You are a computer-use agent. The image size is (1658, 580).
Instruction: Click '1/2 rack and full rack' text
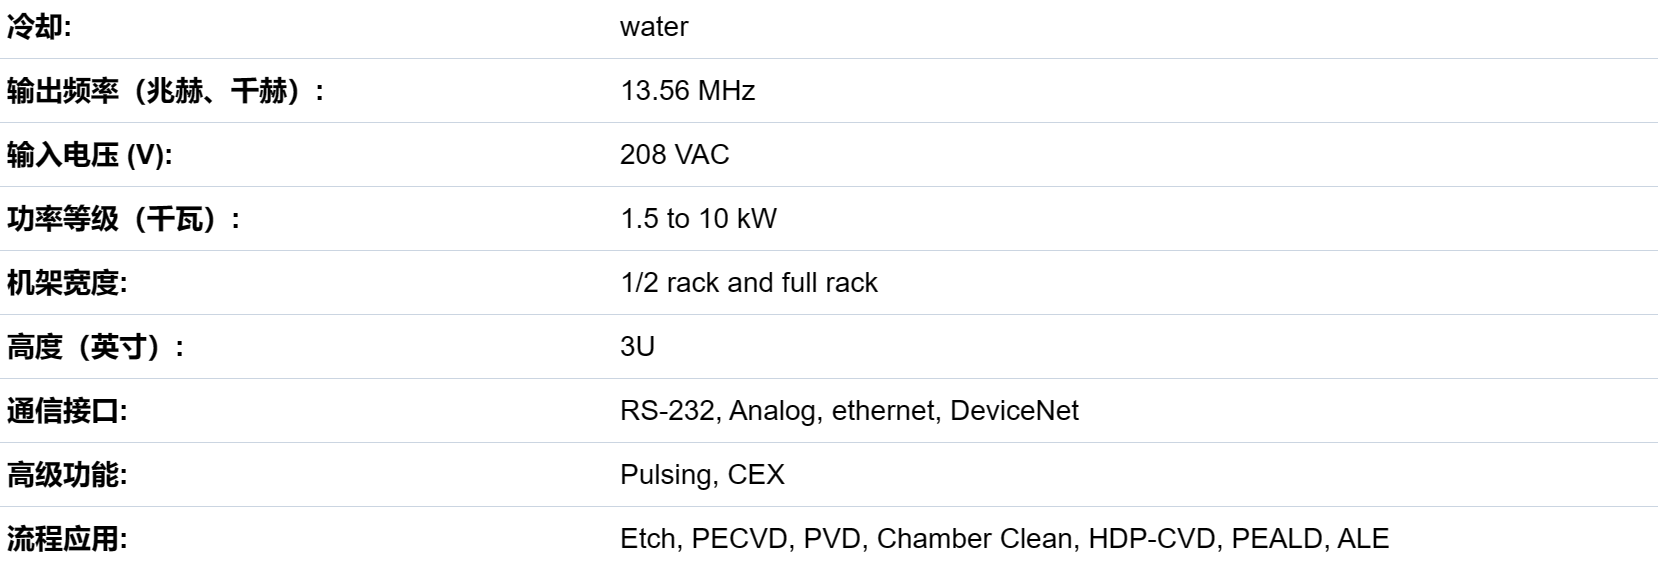point(748,283)
